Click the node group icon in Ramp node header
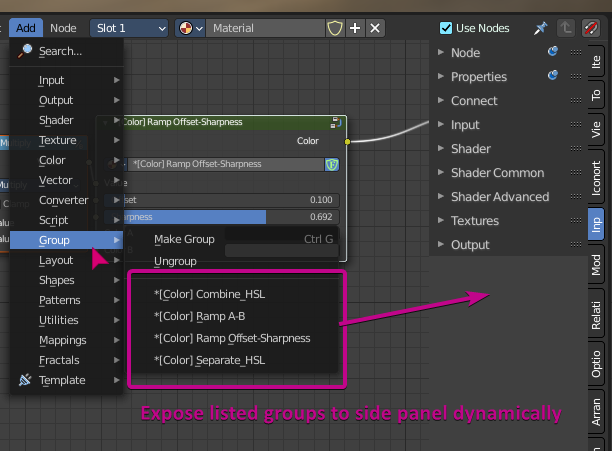 point(336,122)
